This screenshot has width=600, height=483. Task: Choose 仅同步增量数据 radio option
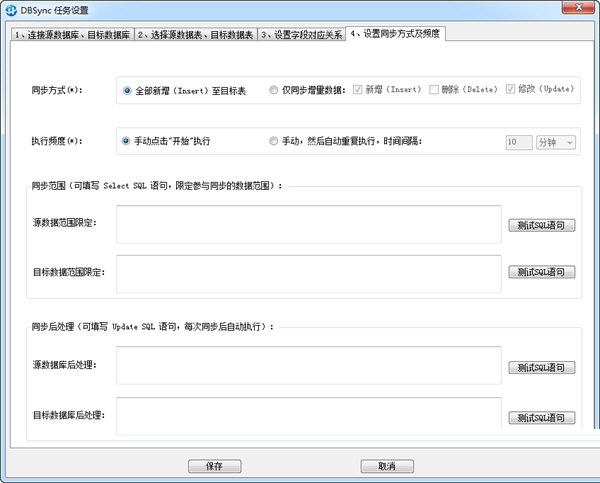tap(274, 90)
